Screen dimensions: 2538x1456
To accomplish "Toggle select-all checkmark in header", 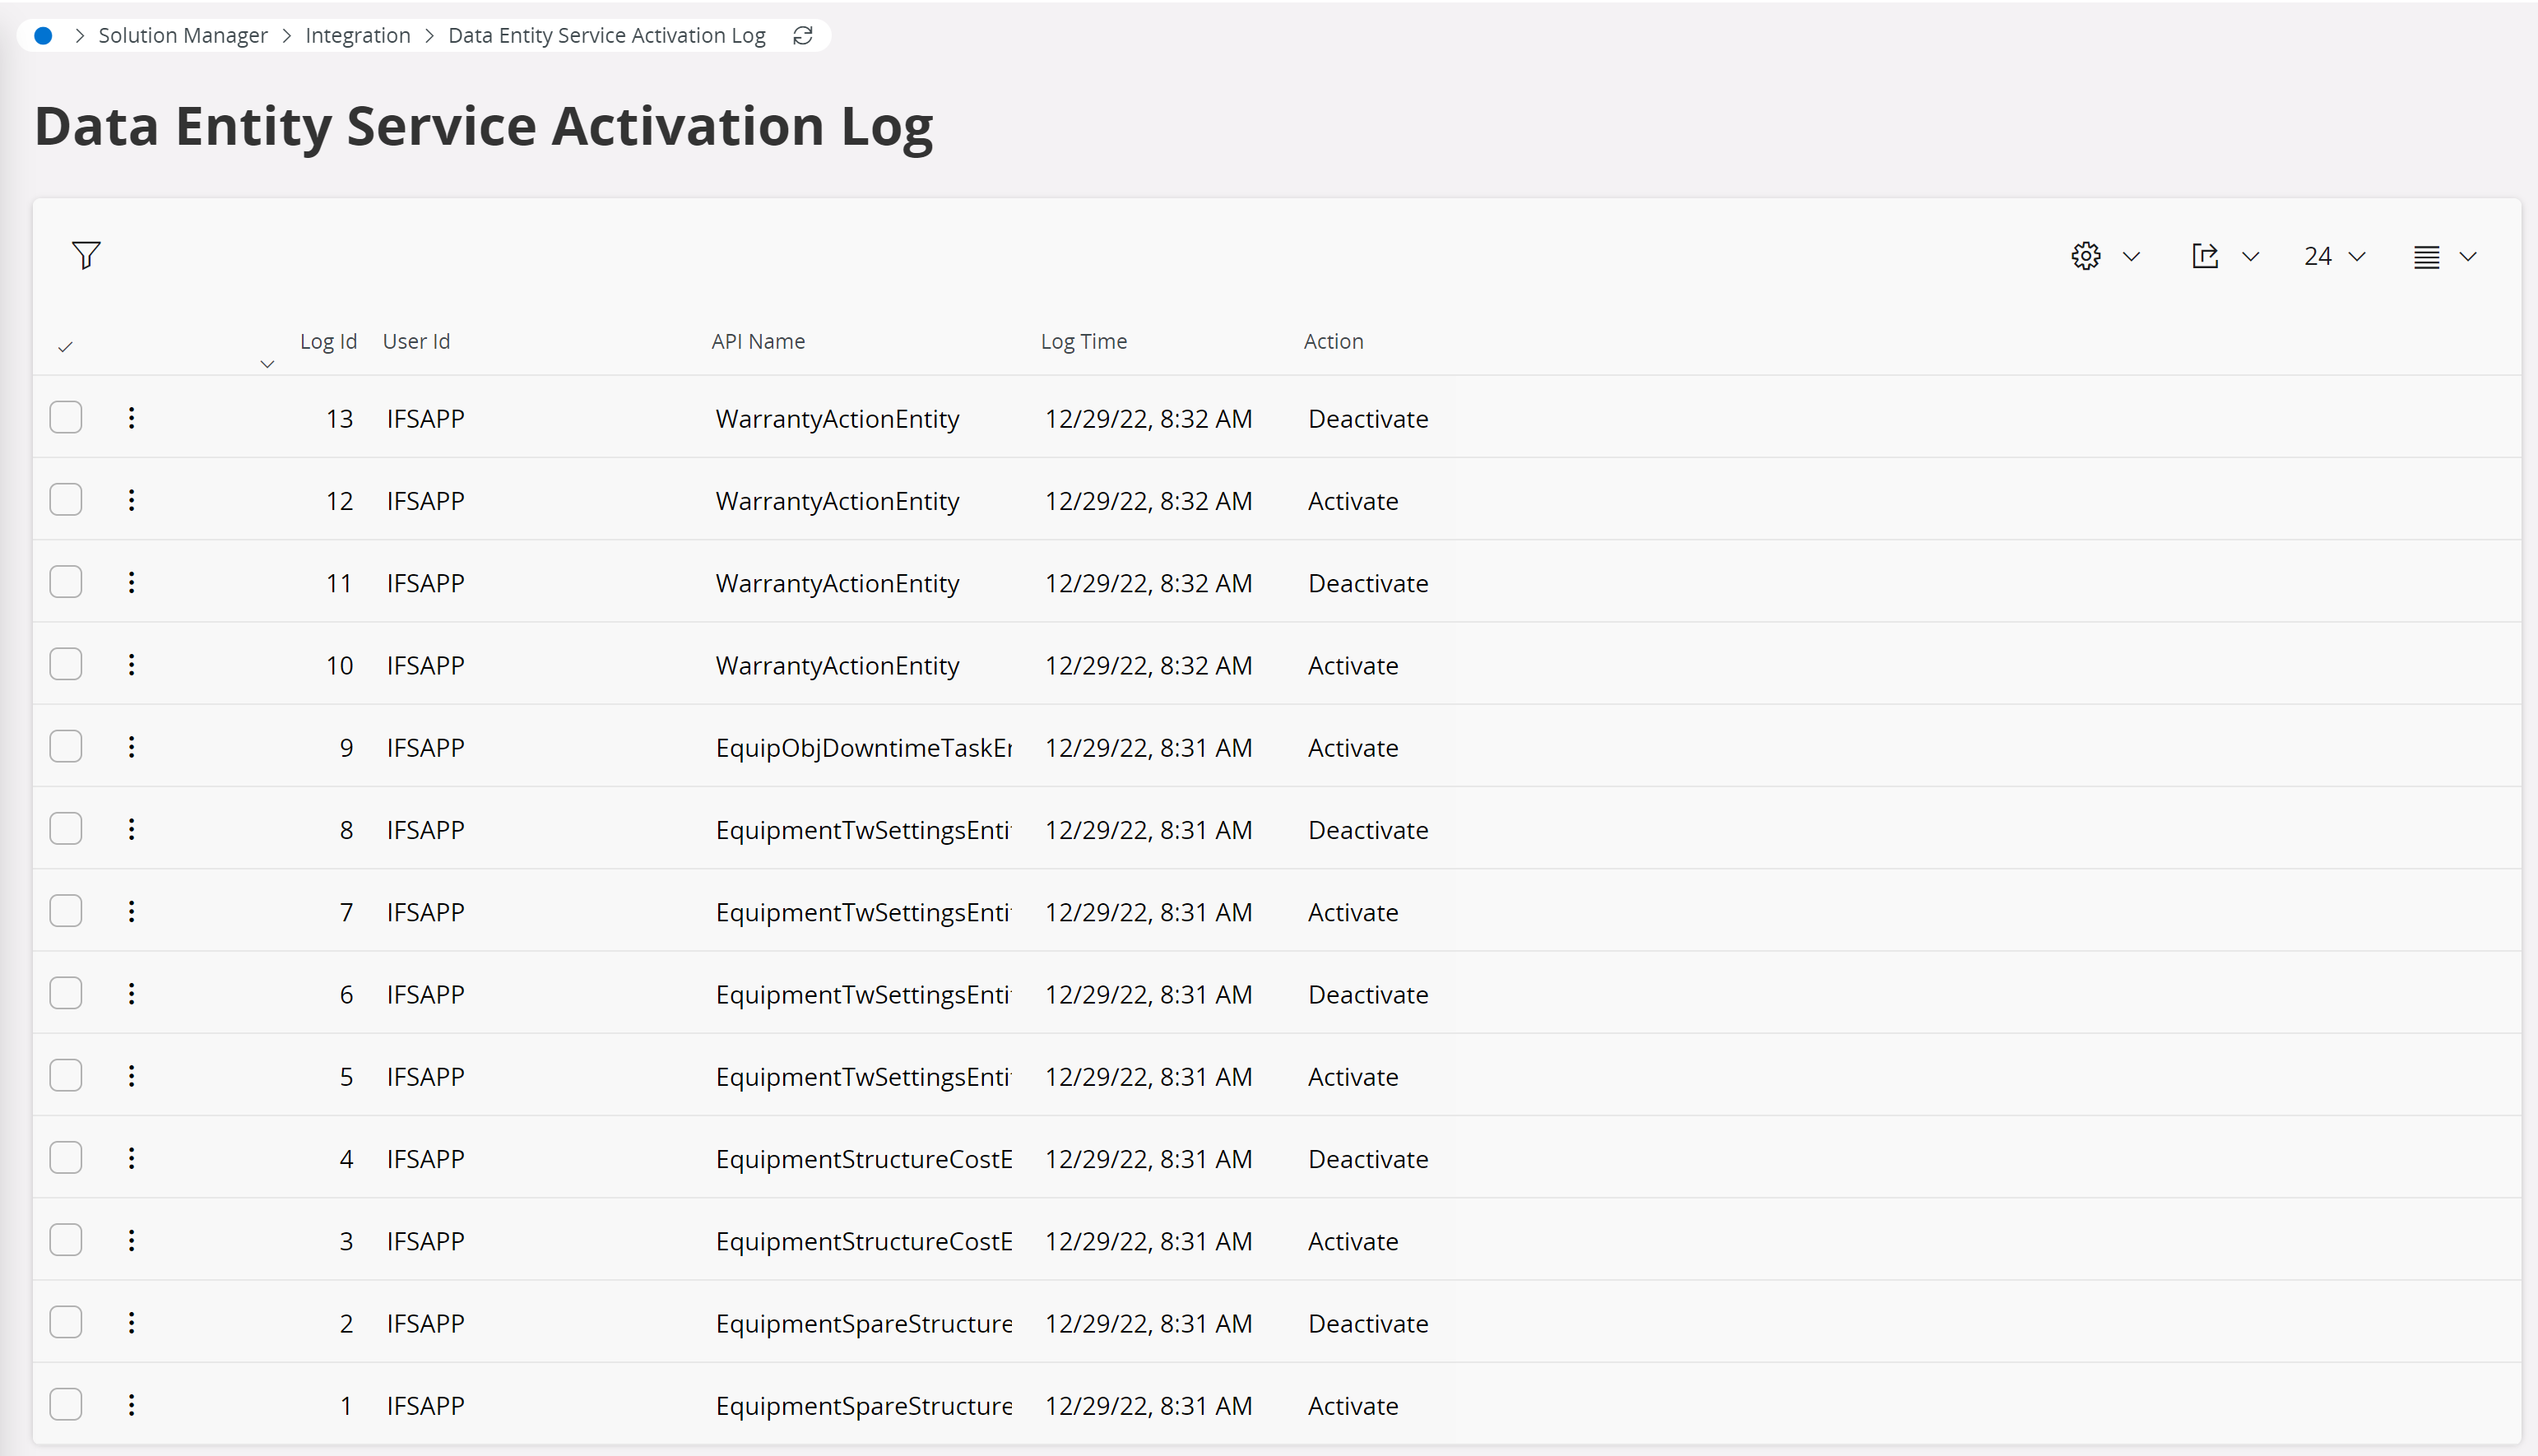I will pos(65,347).
